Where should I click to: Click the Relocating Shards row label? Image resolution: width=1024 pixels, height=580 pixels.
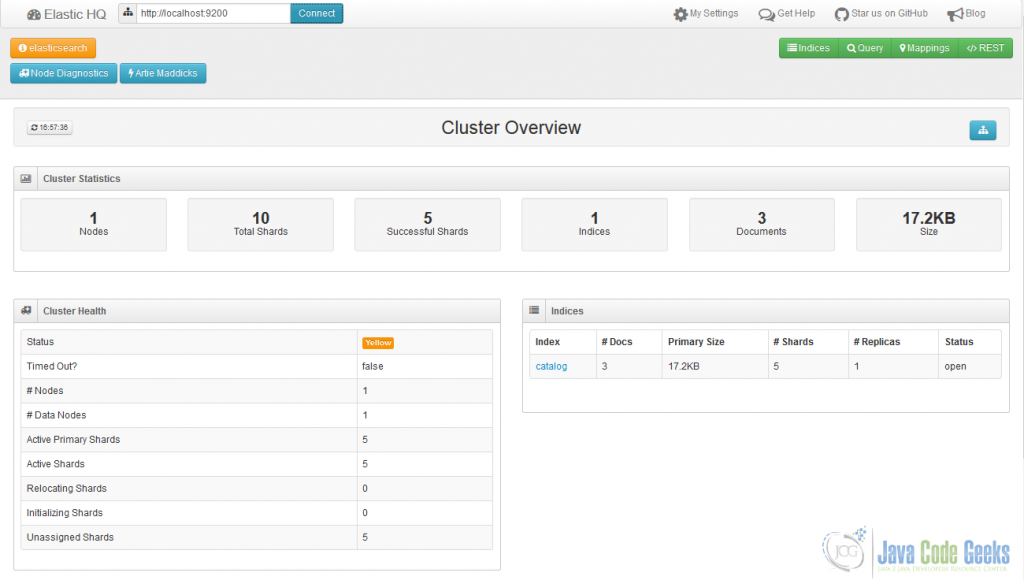pos(67,489)
